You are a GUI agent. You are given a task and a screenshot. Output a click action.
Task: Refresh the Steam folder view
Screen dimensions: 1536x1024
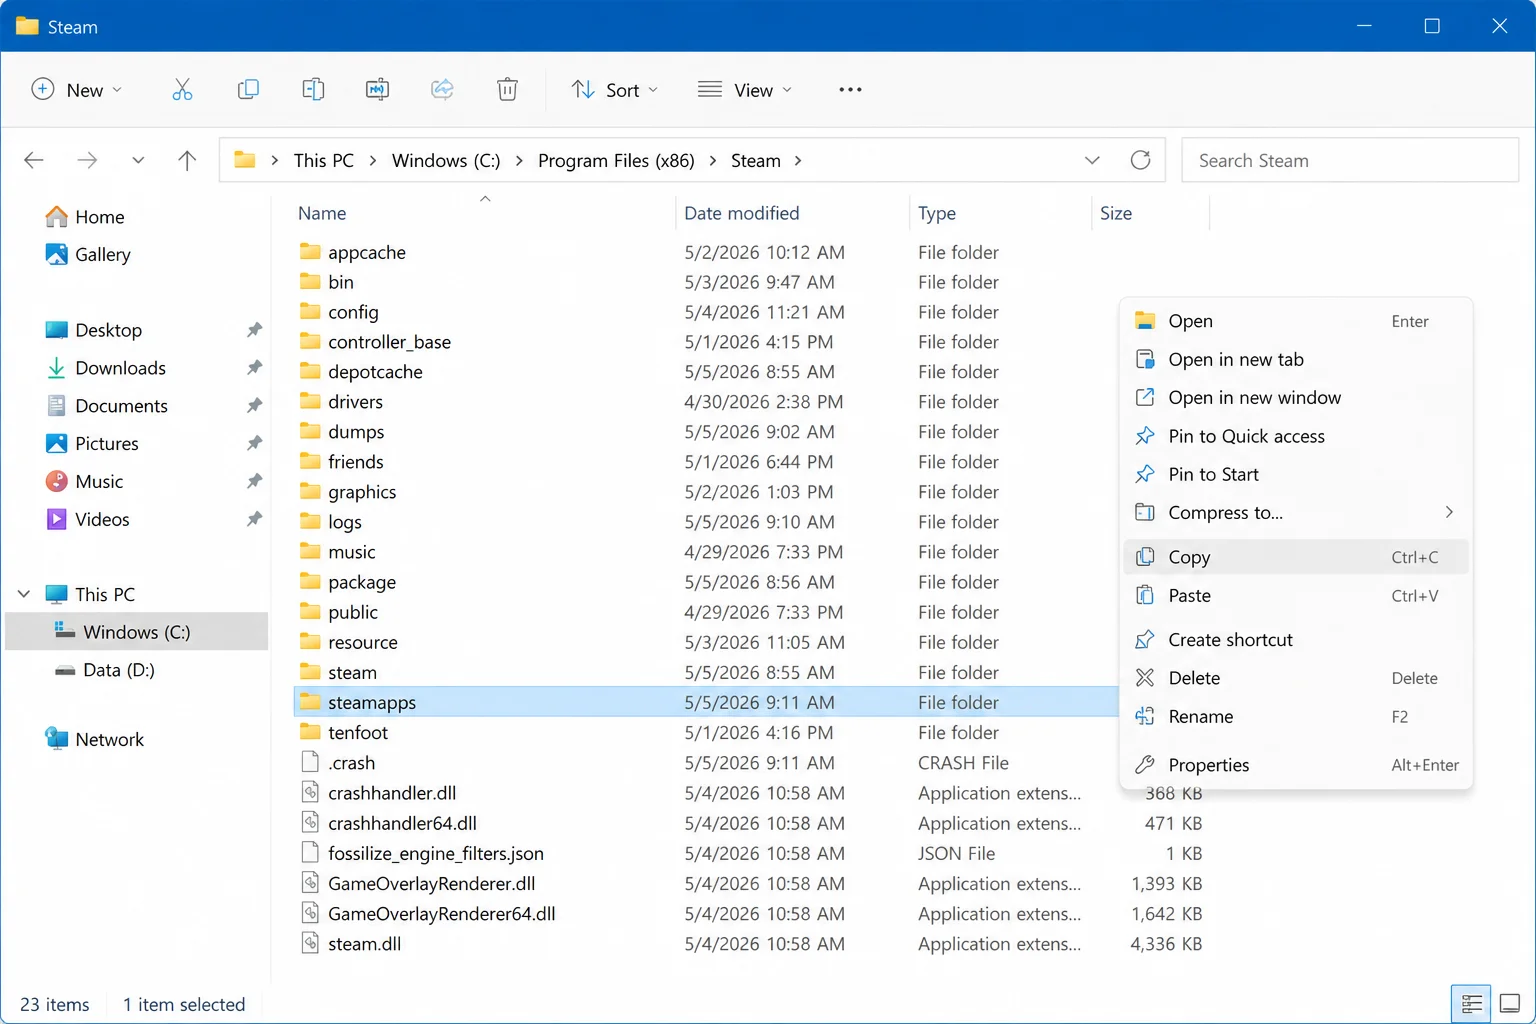1140,160
